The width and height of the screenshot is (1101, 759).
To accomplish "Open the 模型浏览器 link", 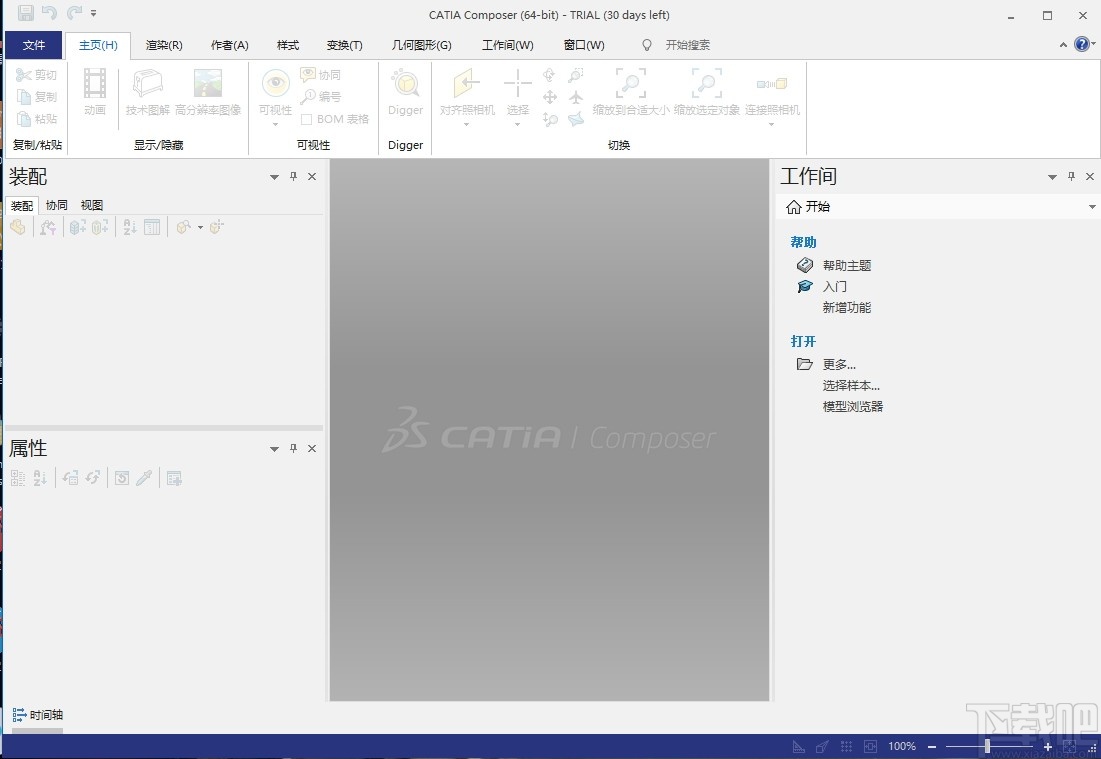I will point(851,406).
